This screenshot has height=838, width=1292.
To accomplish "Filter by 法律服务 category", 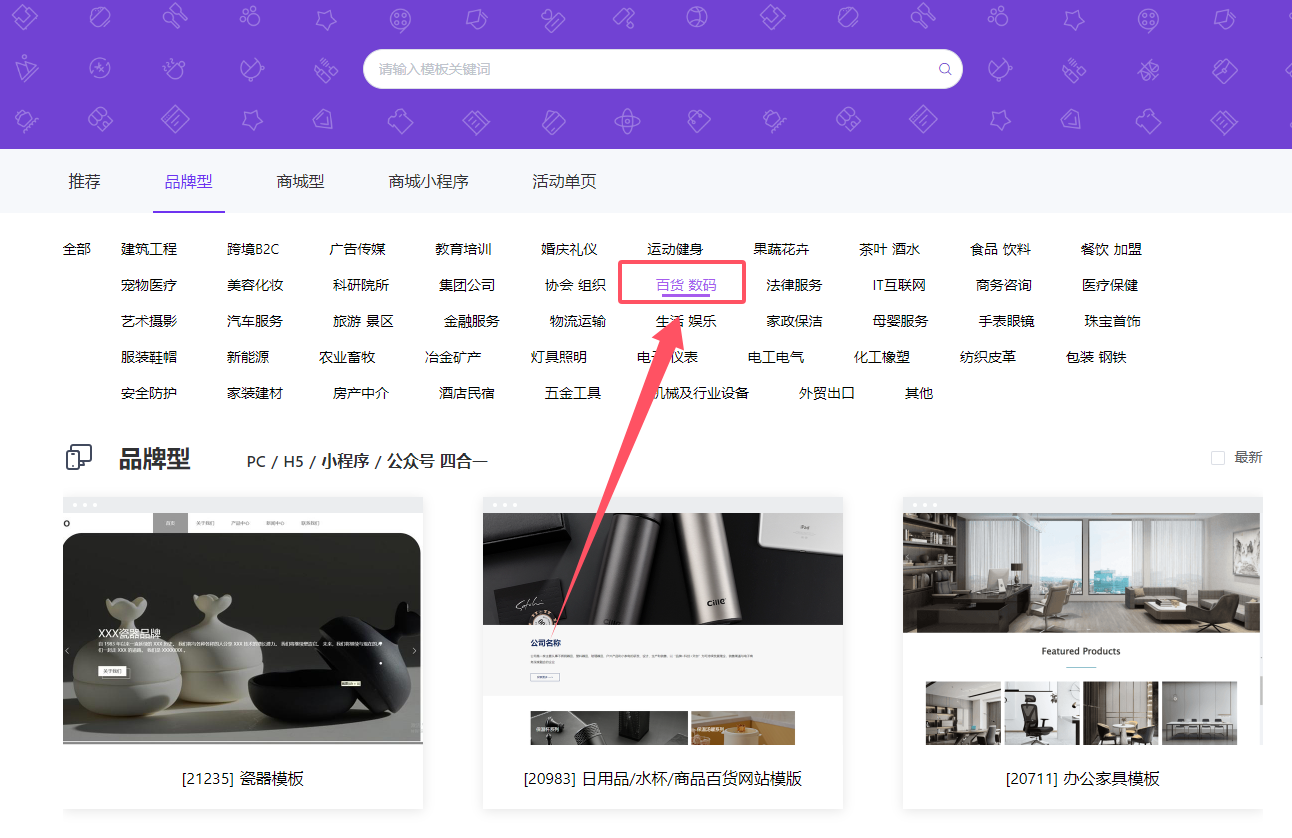I will click(x=794, y=285).
